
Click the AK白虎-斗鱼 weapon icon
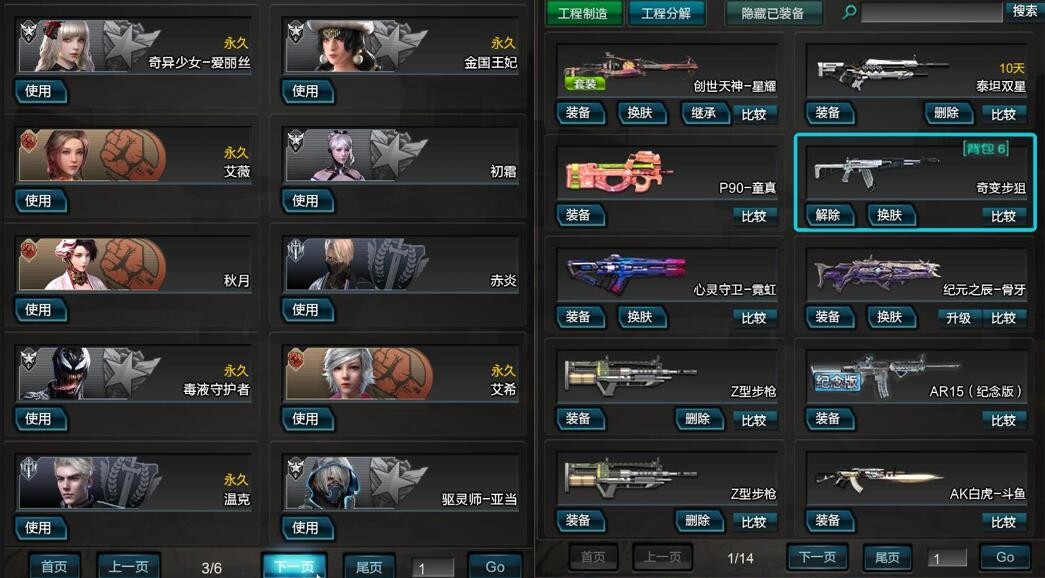[x=879, y=479]
